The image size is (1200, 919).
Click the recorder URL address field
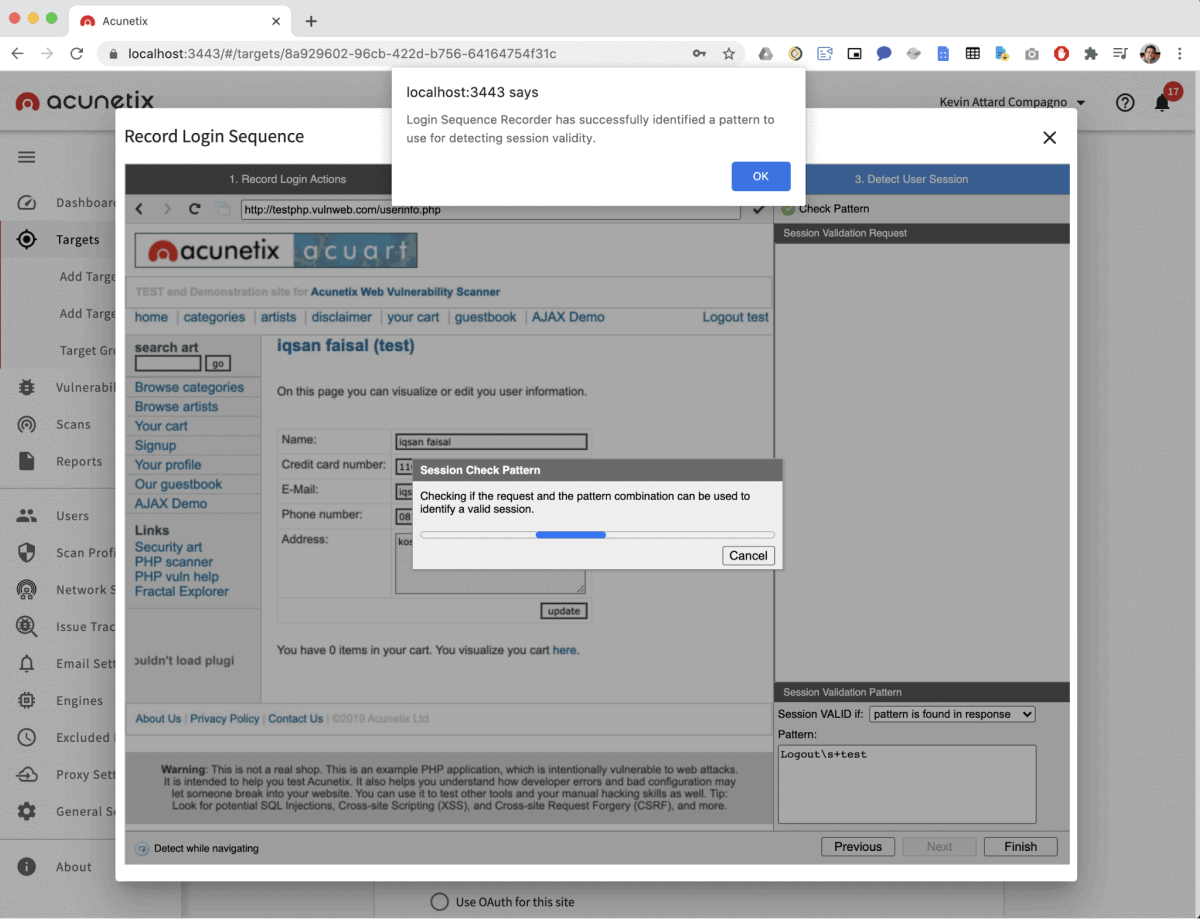pos(490,210)
